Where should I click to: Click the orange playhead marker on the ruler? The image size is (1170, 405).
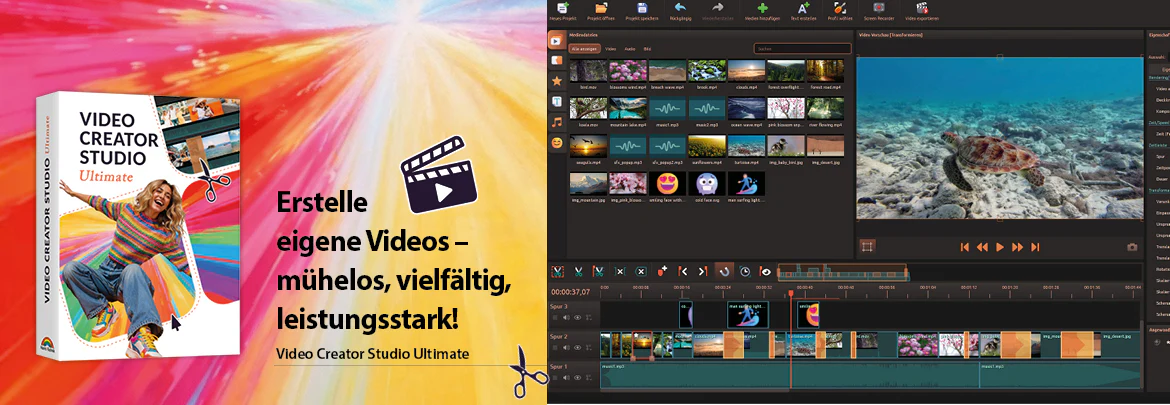(791, 294)
